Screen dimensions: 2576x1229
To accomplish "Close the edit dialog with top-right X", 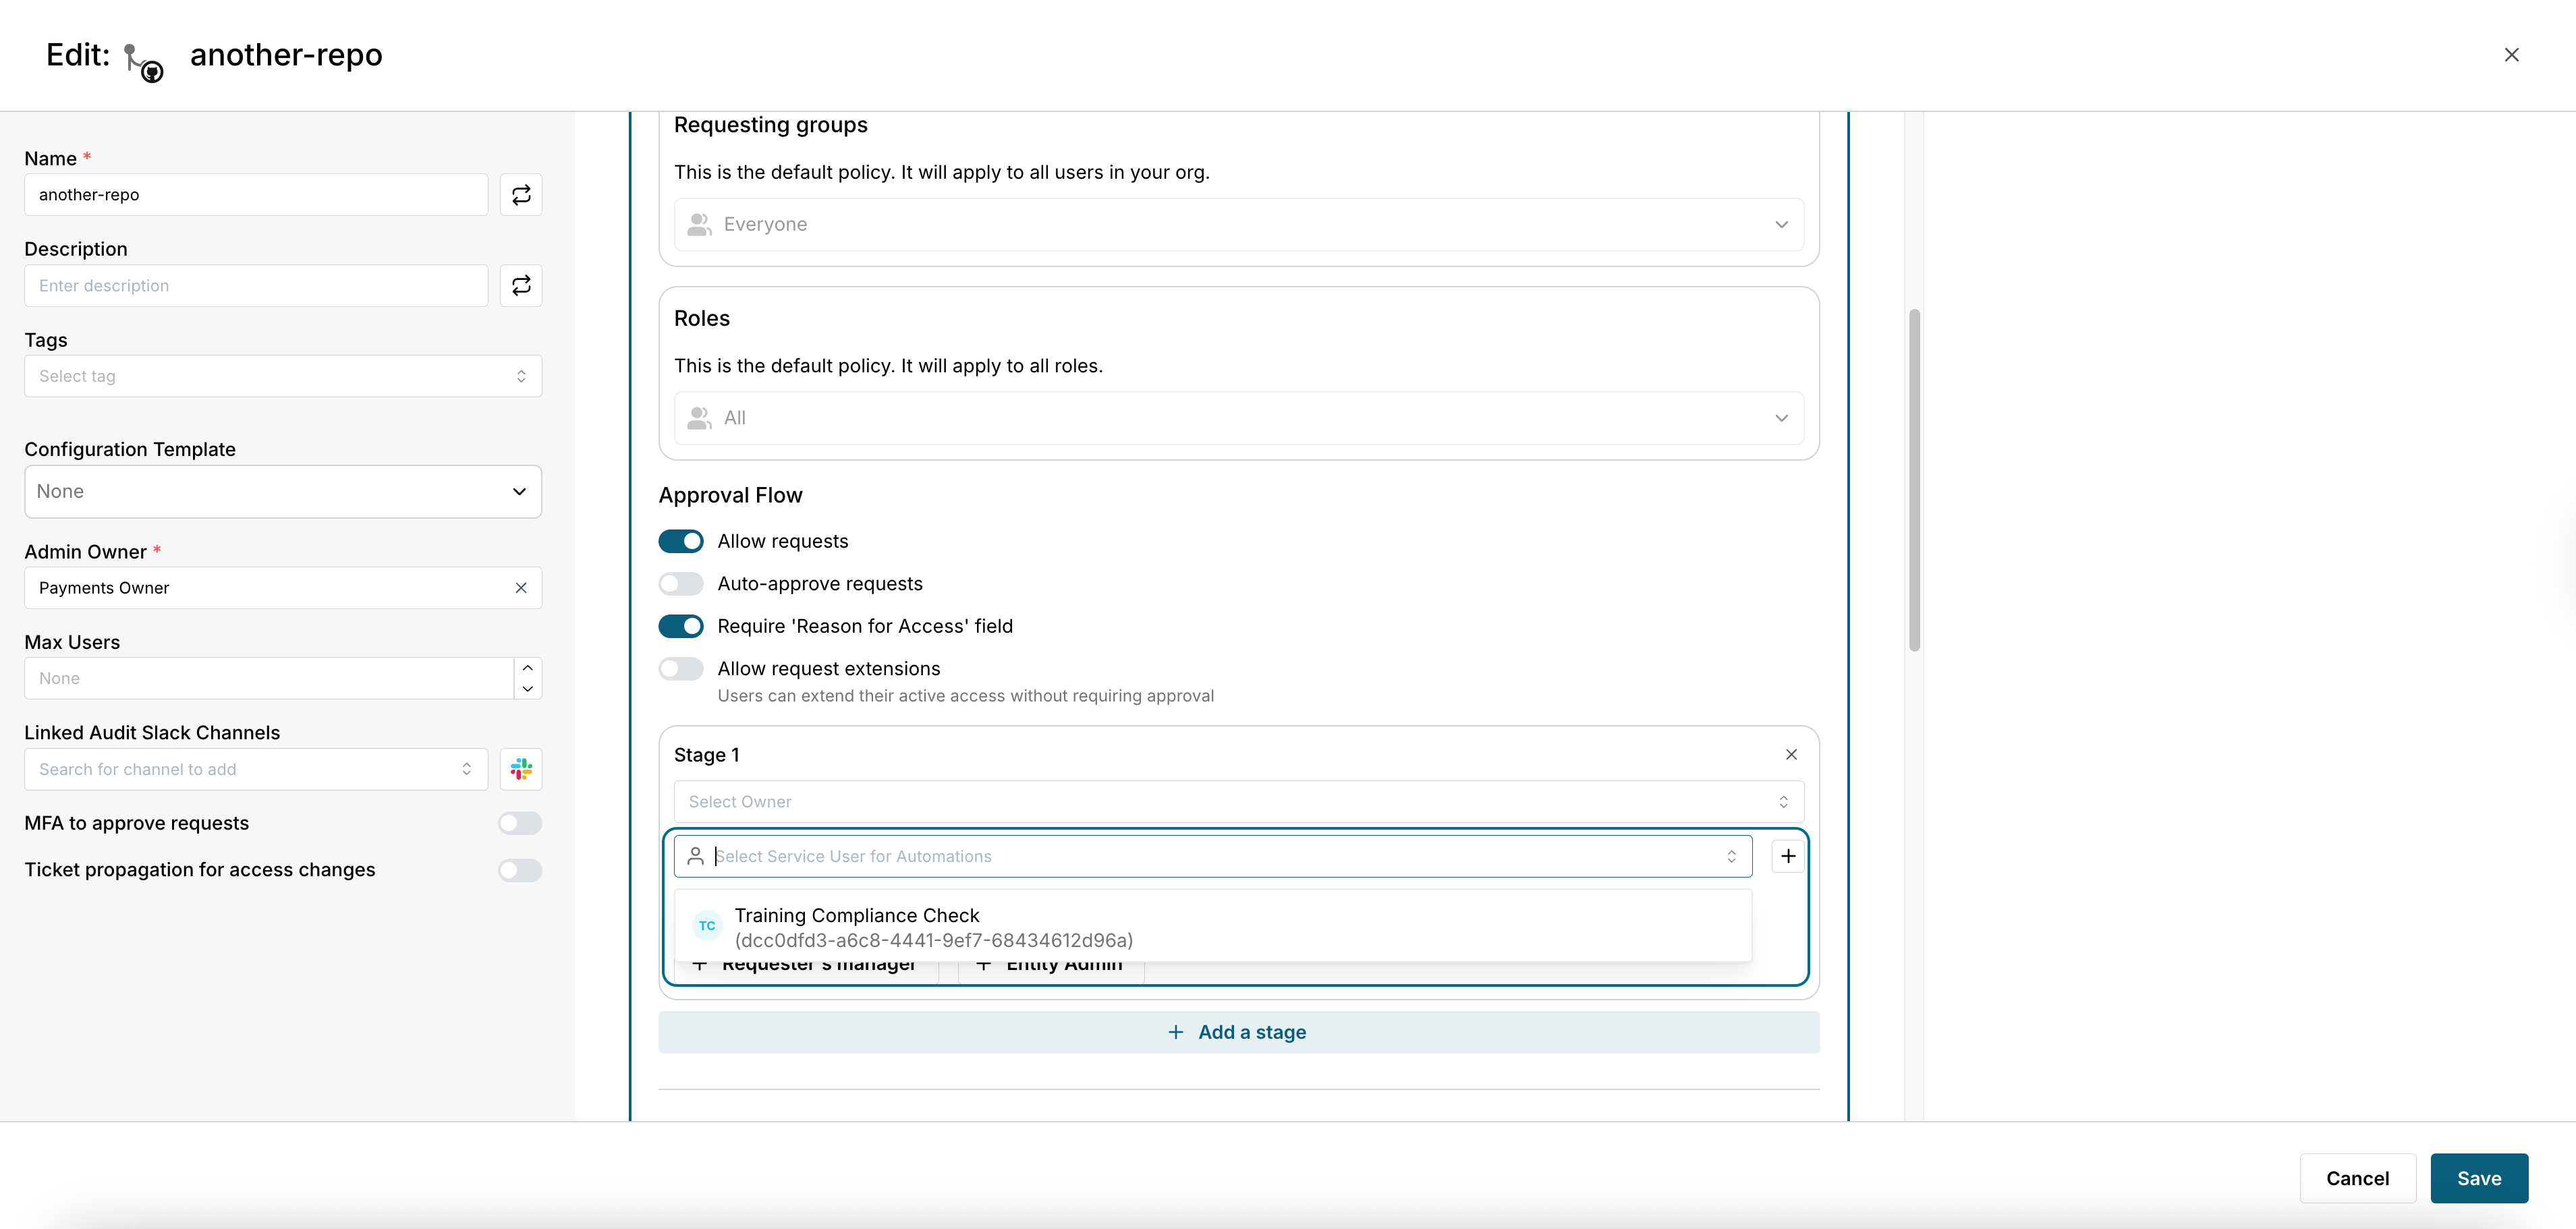I will coord(2511,55).
